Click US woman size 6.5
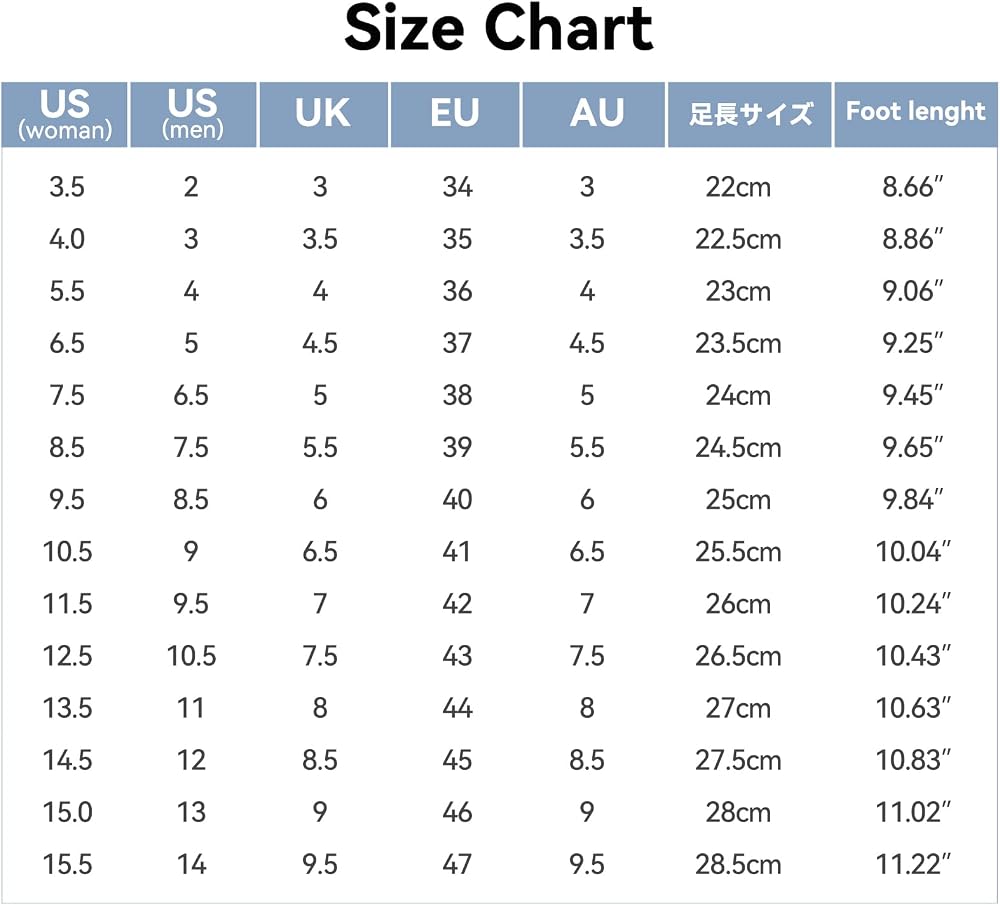1000x905 pixels. [x=67, y=344]
